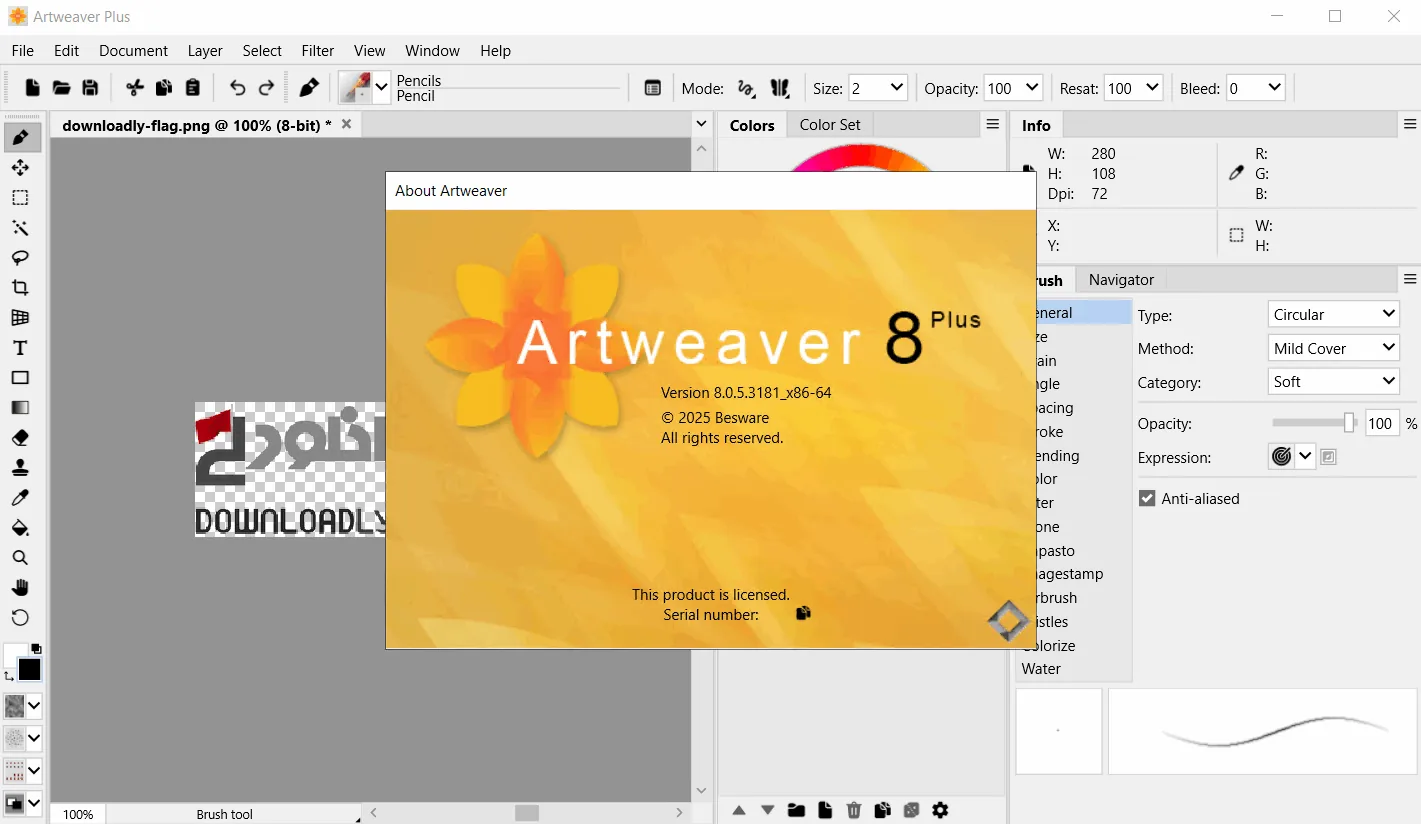Switch to the Color Set tab
This screenshot has width=1421, height=824.
[830, 125]
